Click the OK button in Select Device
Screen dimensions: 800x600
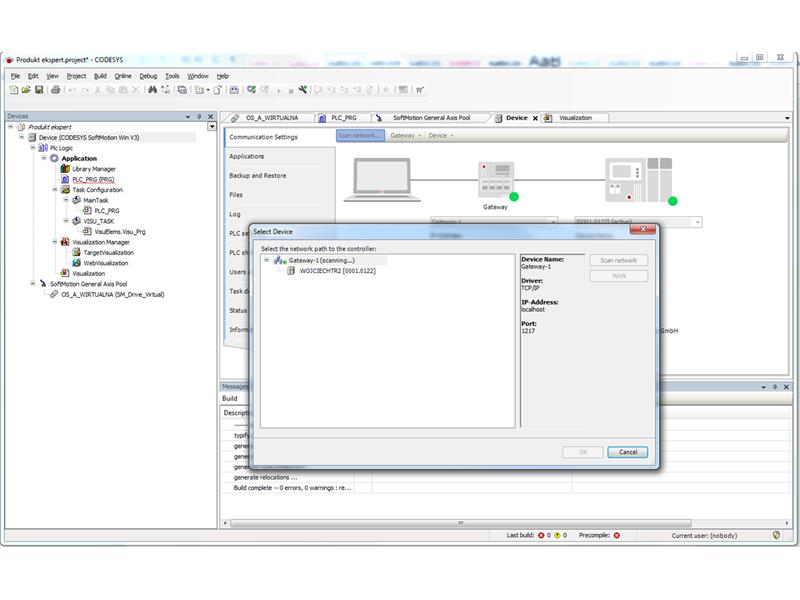[583, 452]
